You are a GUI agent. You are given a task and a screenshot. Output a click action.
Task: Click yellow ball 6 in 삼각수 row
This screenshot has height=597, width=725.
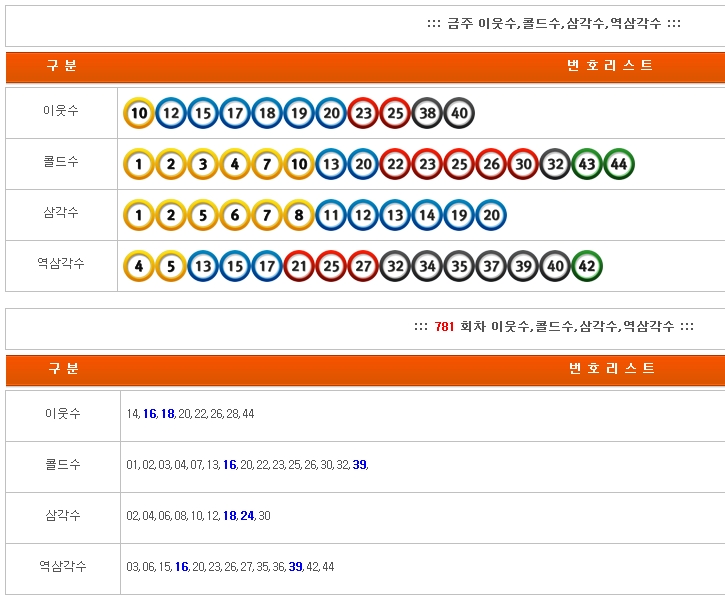[x=235, y=215]
